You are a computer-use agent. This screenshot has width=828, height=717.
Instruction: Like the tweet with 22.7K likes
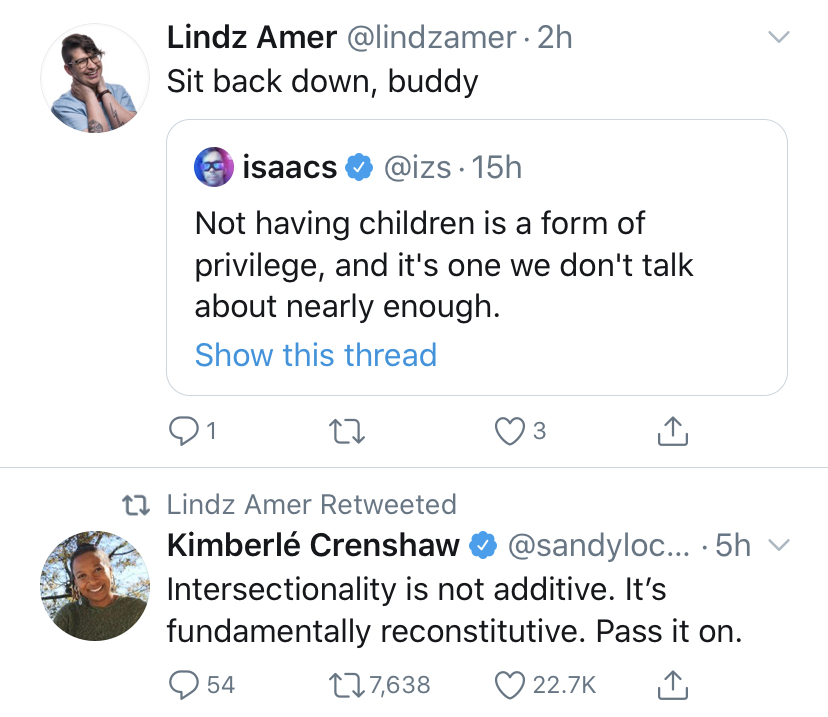[x=510, y=685]
